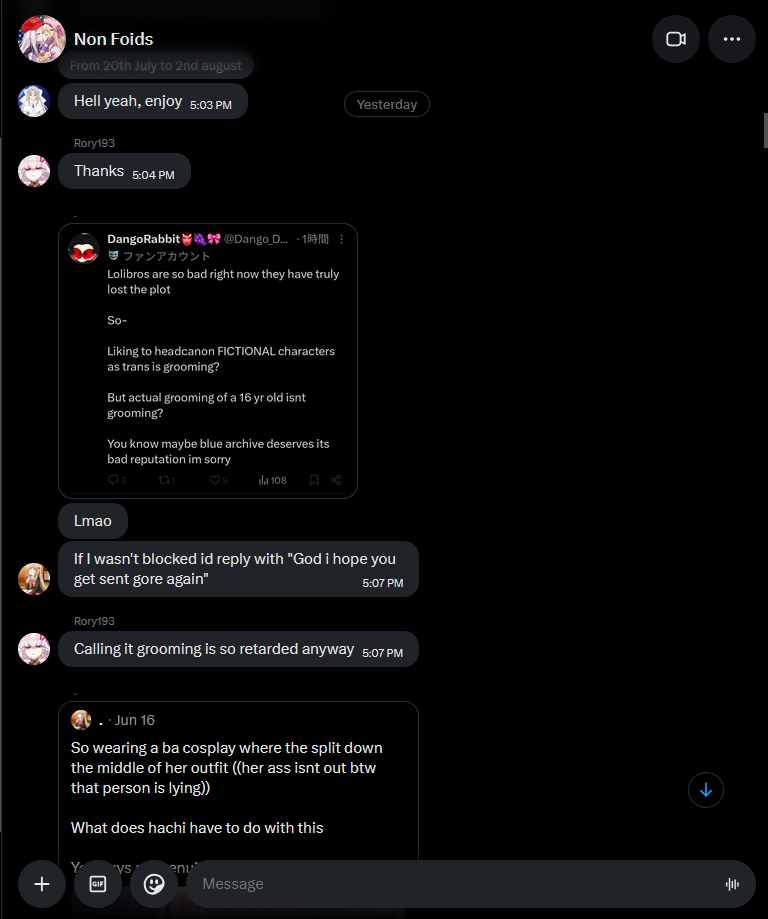Open Rory193's avatar beside Thanks message
The height and width of the screenshot is (919, 768).
pos(34,171)
